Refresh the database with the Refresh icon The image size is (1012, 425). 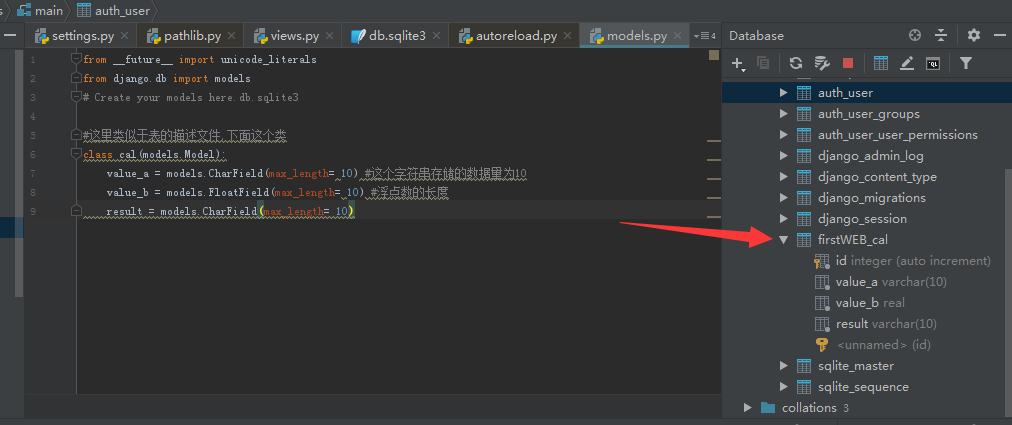point(796,63)
